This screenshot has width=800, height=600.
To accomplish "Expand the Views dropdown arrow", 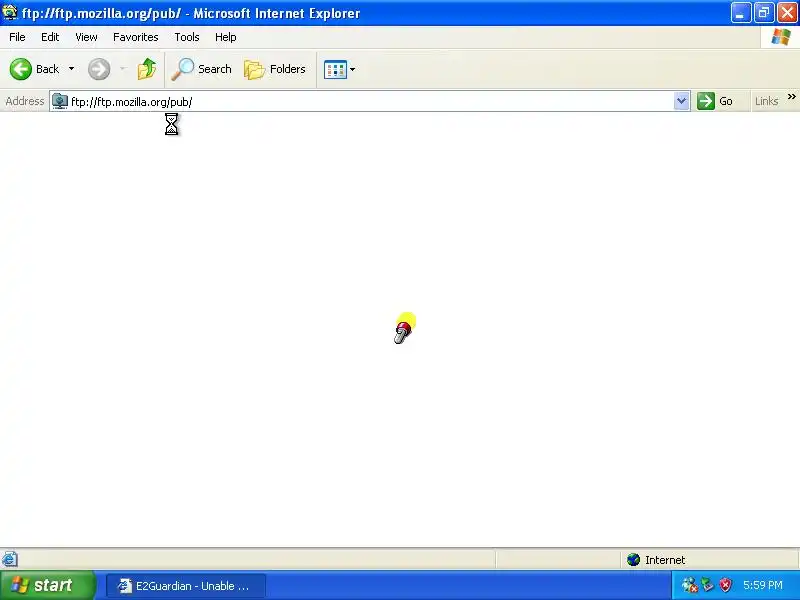I will click(353, 69).
